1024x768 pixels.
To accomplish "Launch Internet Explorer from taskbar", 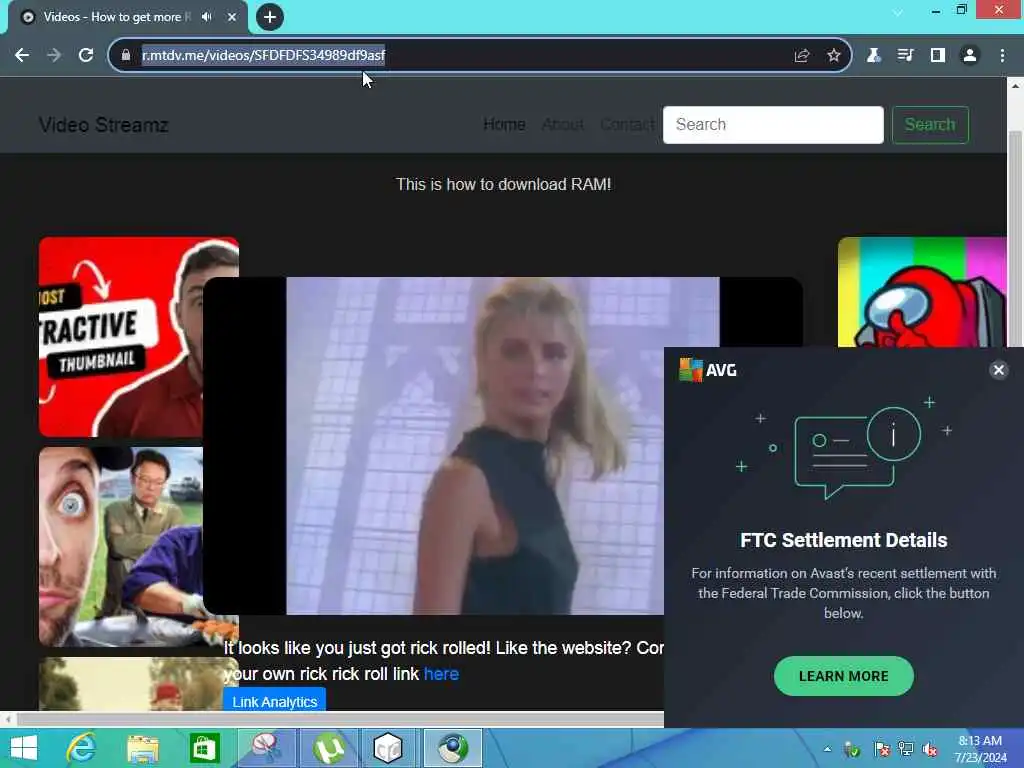I will (81, 748).
